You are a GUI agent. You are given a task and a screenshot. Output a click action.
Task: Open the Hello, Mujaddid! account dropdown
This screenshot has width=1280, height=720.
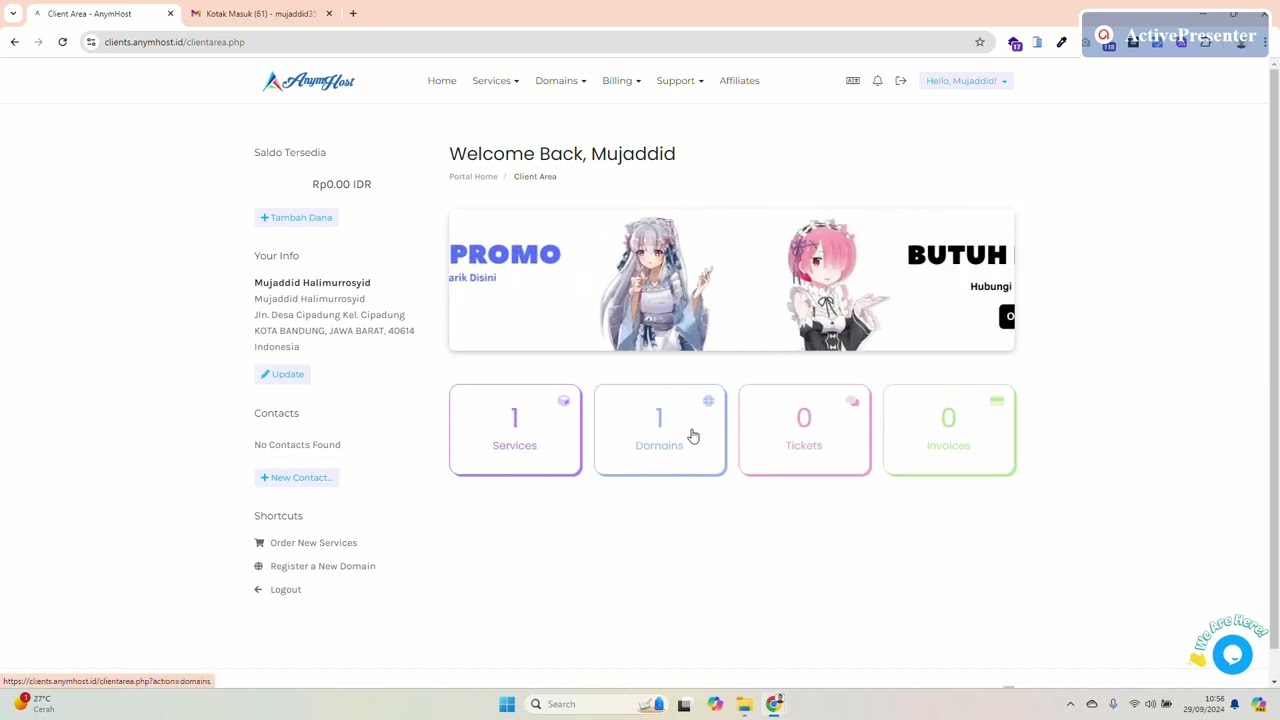point(966,81)
